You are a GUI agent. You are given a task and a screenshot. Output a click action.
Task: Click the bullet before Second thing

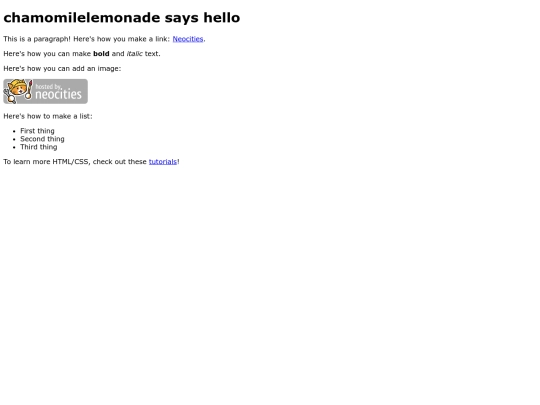coord(14,139)
